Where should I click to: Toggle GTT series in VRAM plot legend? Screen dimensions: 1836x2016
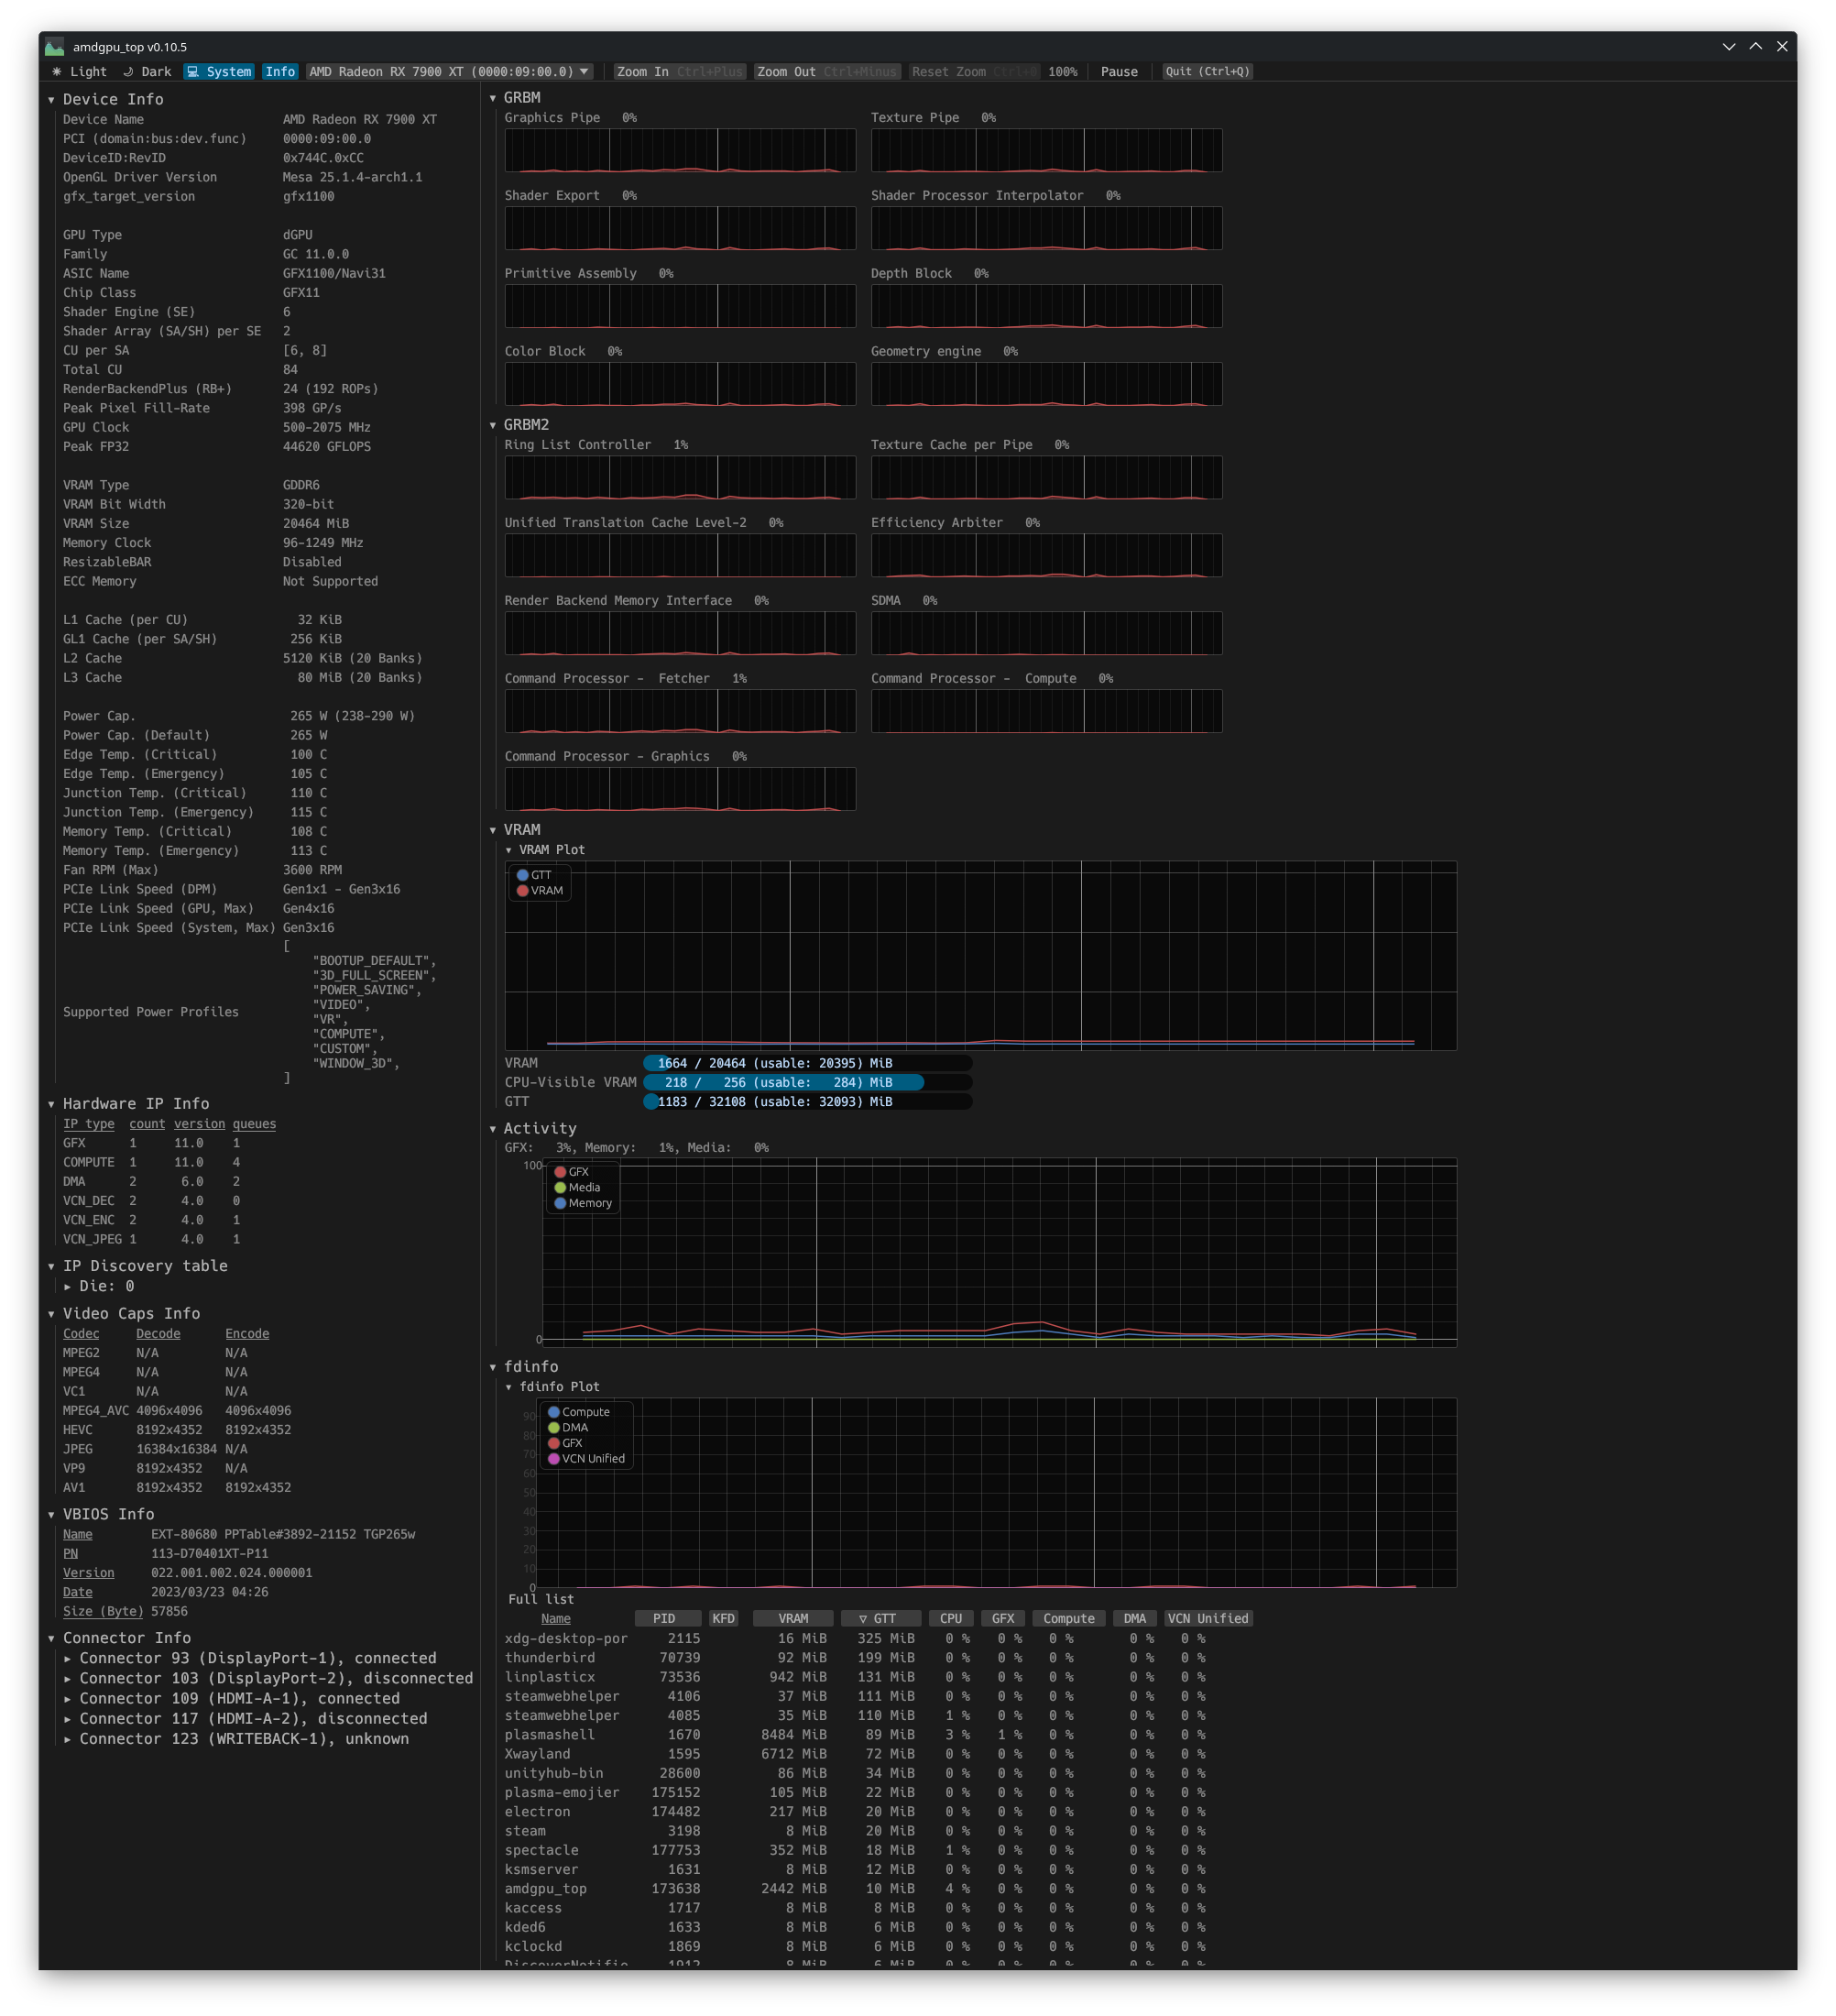(534, 875)
